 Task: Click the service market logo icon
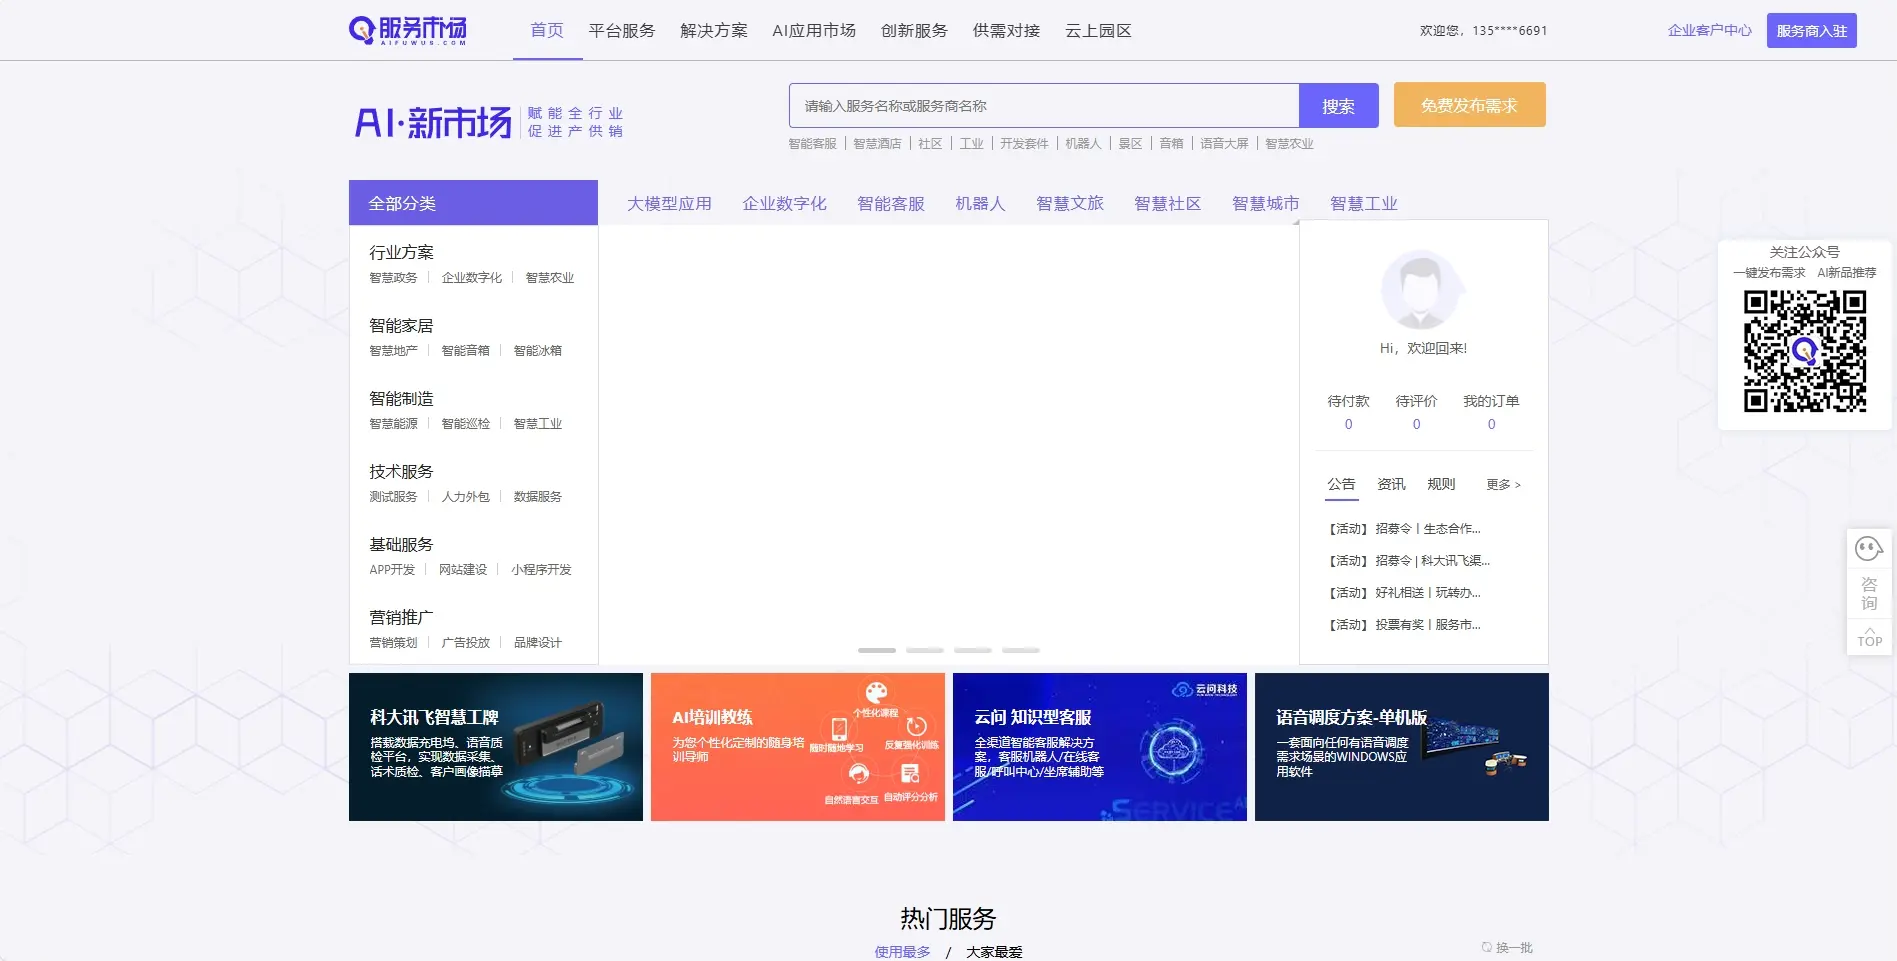pos(407,30)
